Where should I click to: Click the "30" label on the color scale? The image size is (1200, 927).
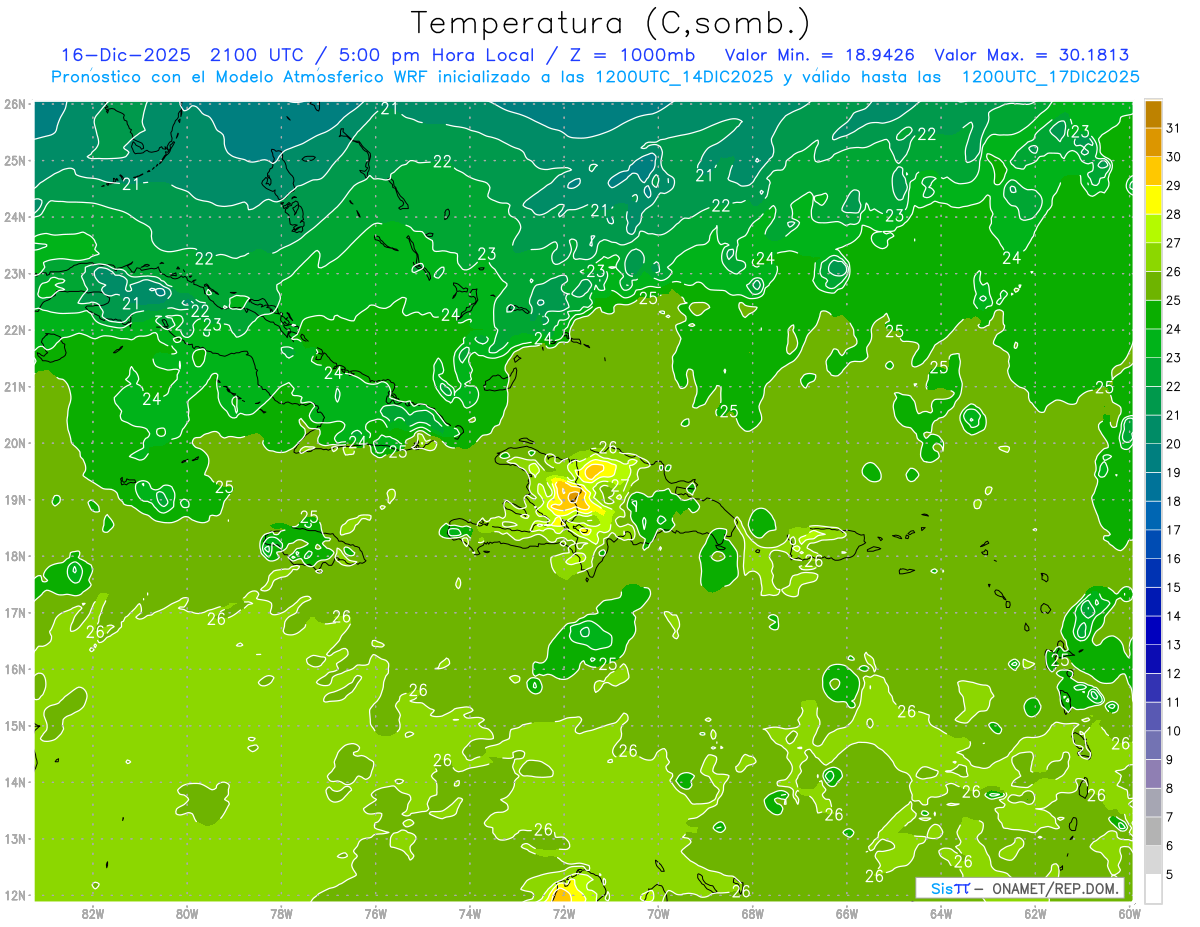pos(1173,157)
